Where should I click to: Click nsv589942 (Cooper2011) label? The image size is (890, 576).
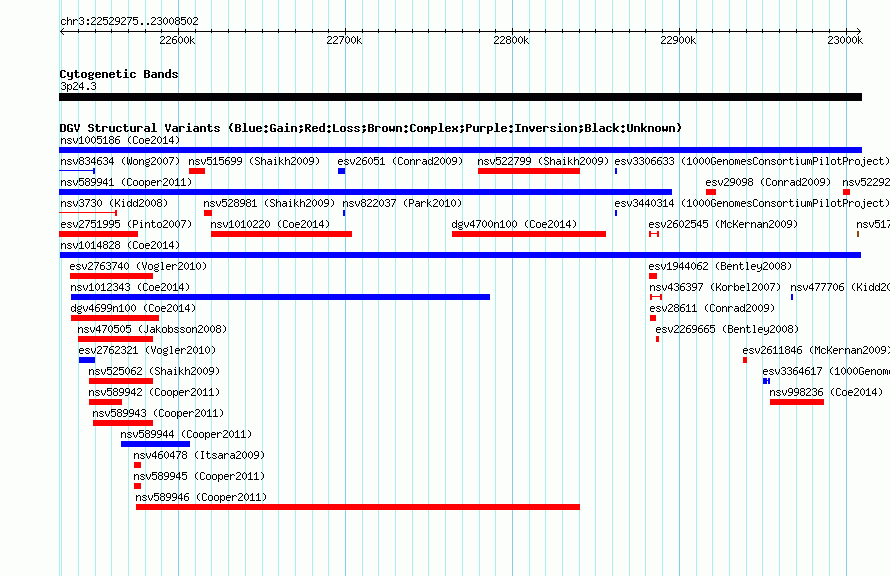(x=154, y=392)
